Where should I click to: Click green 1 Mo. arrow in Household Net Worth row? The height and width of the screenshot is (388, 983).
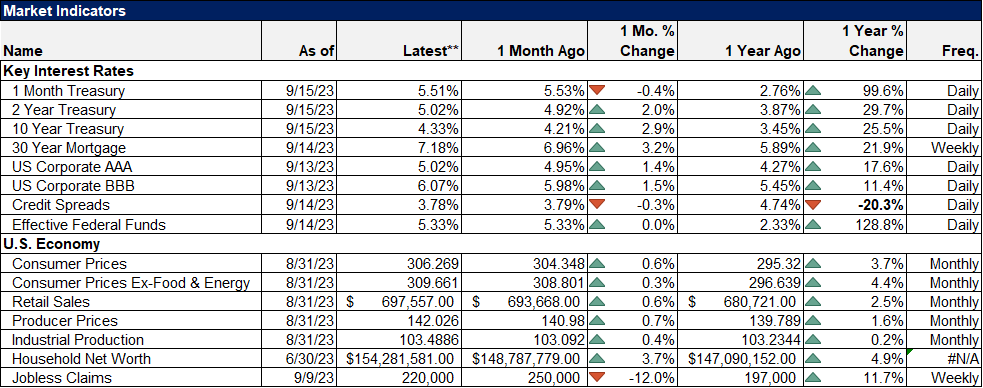(x=597, y=359)
